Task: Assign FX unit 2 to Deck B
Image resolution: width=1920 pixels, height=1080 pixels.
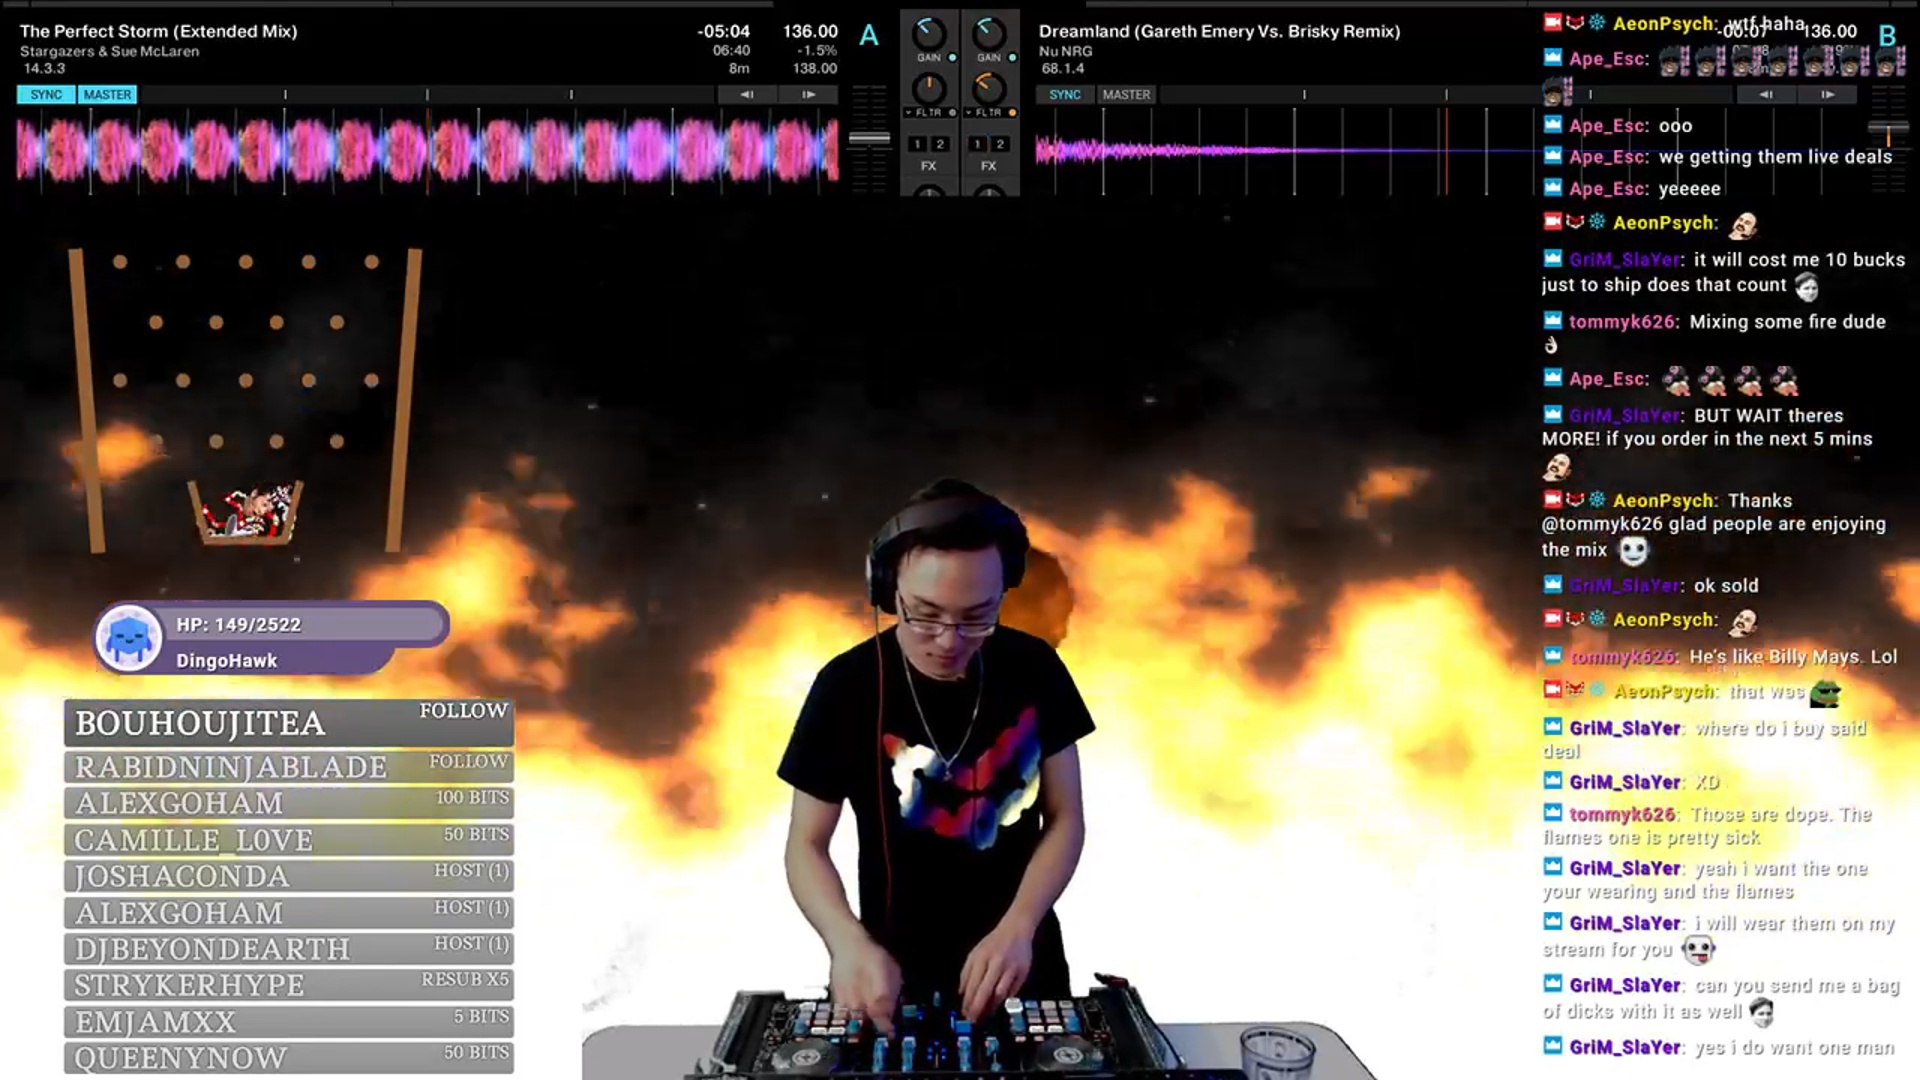Action: pyautogui.click(x=999, y=144)
